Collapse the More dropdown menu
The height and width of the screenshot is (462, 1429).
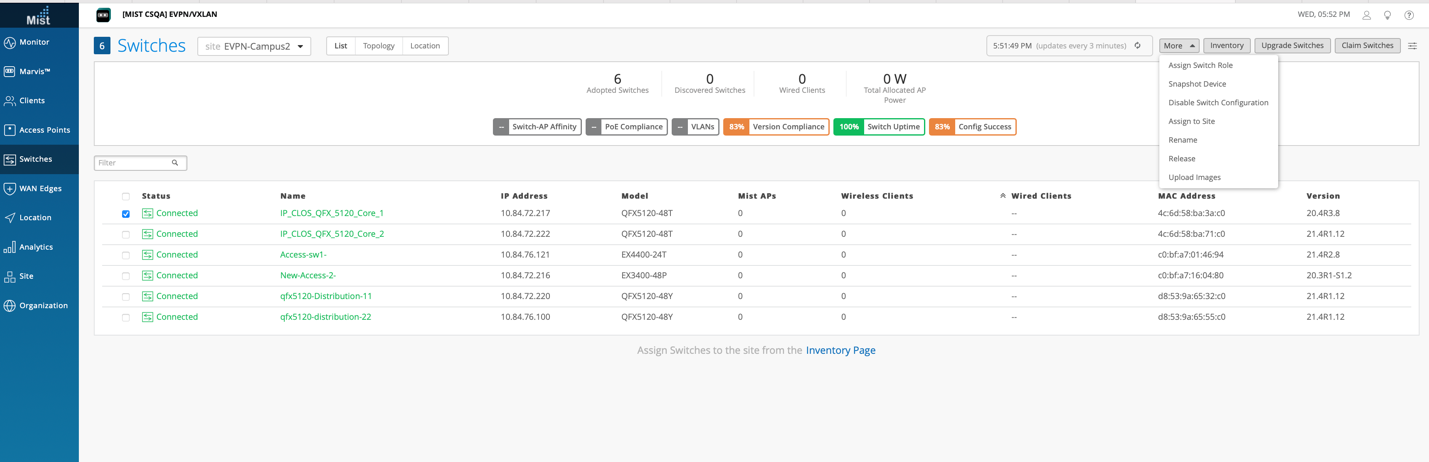[x=1179, y=46]
